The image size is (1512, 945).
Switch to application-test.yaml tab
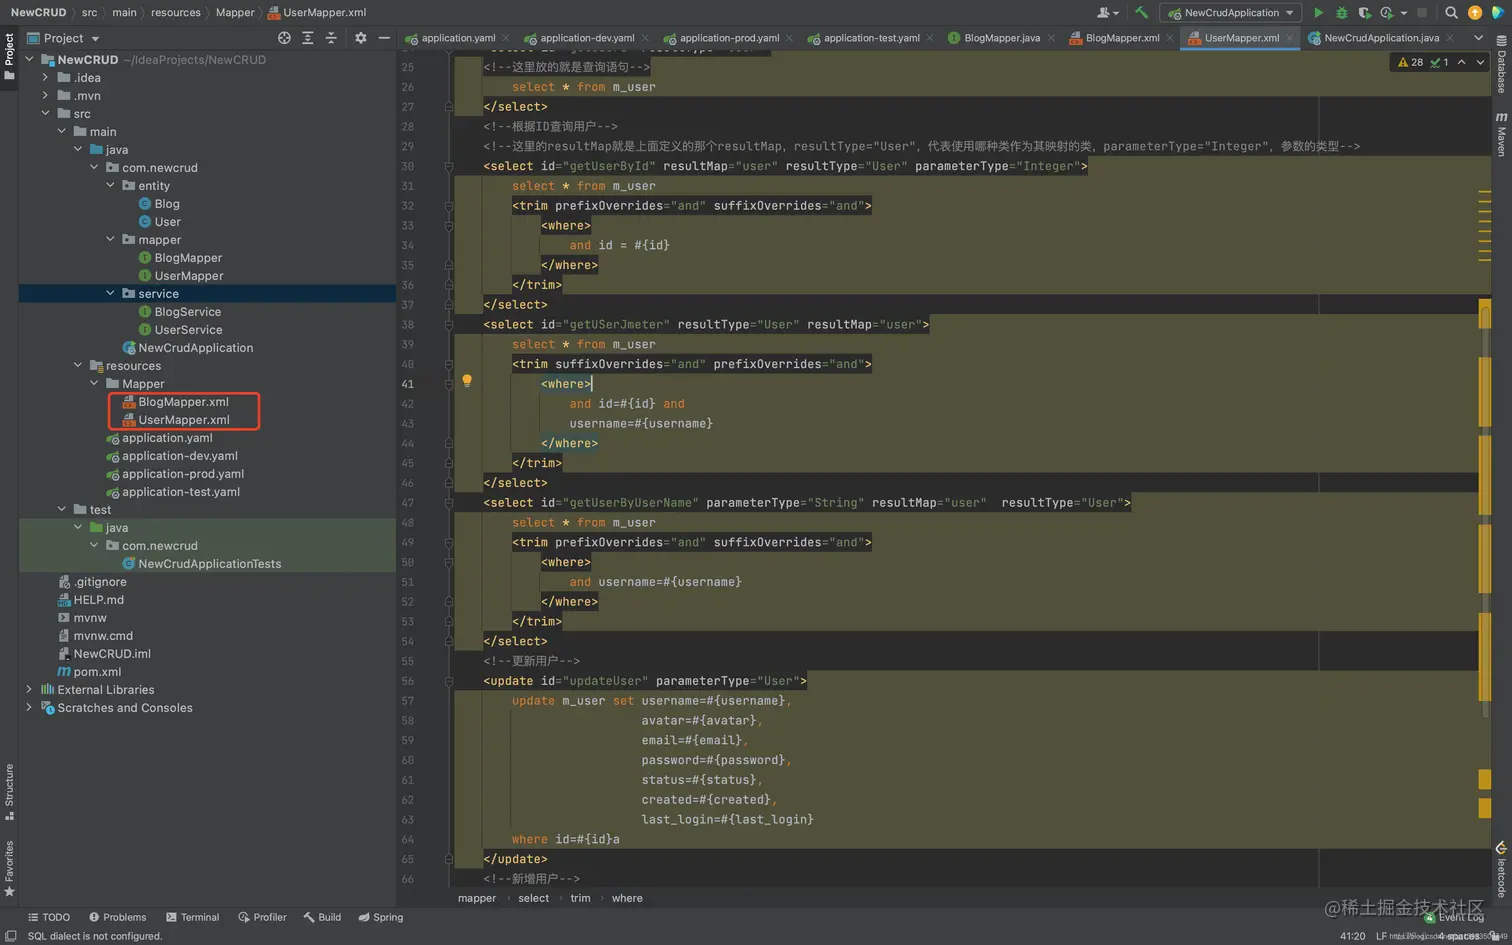pyautogui.click(x=871, y=38)
